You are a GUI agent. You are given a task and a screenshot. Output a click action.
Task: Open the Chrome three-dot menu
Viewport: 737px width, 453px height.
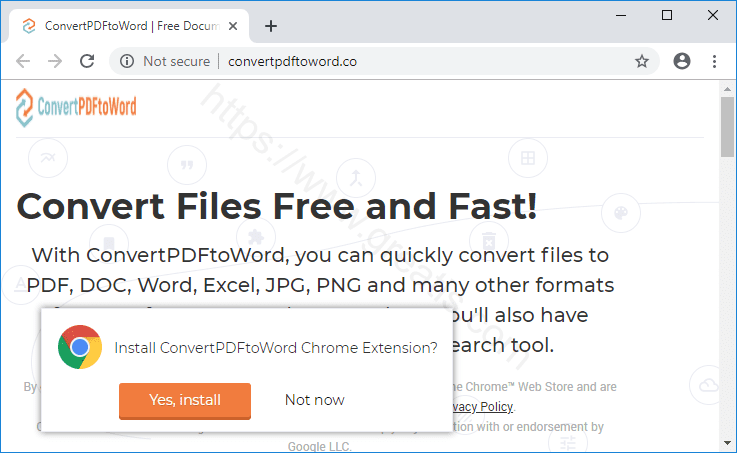point(714,61)
